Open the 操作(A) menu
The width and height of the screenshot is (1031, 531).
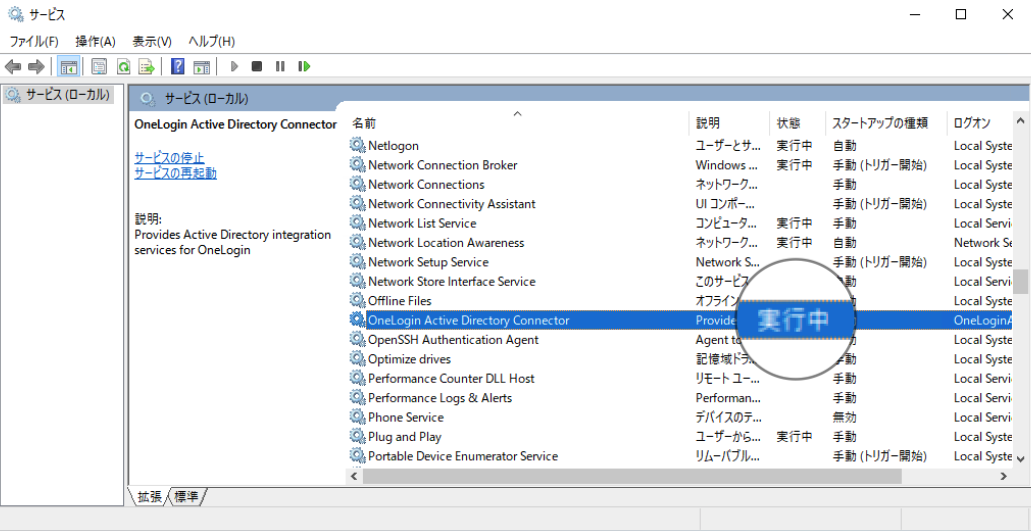click(95, 41)
